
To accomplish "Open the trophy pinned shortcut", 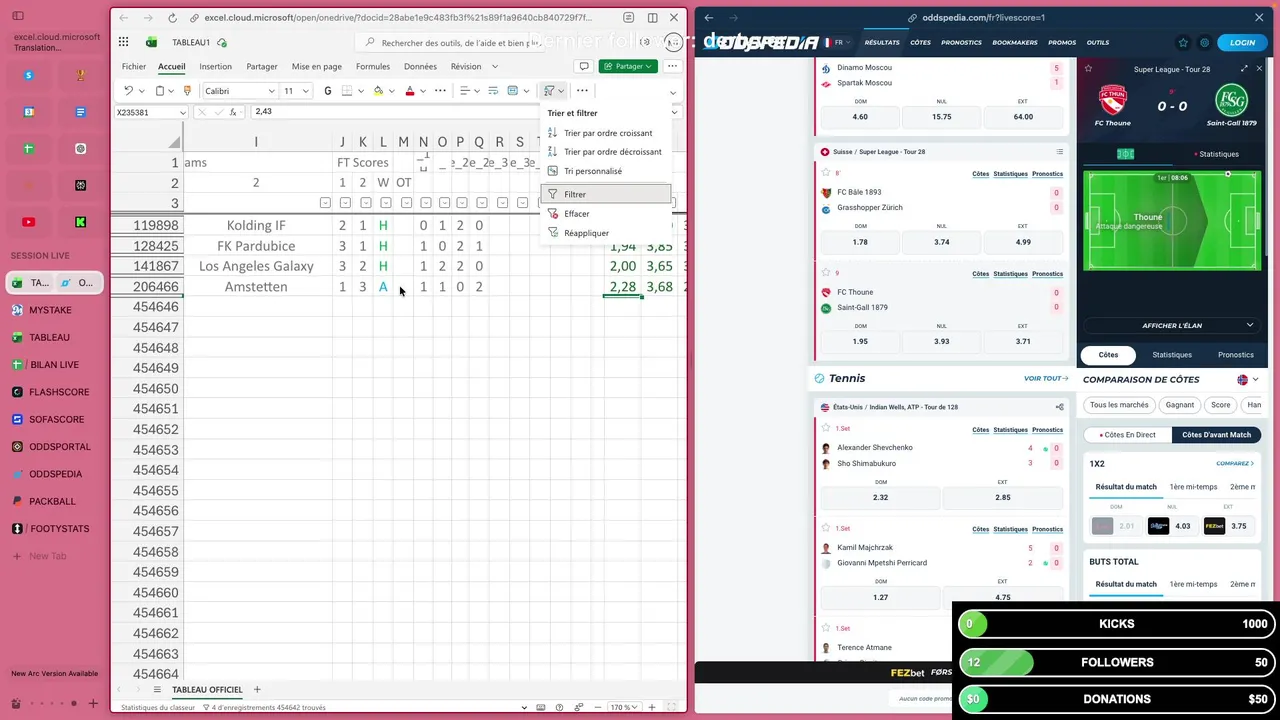I will (81, 75).
